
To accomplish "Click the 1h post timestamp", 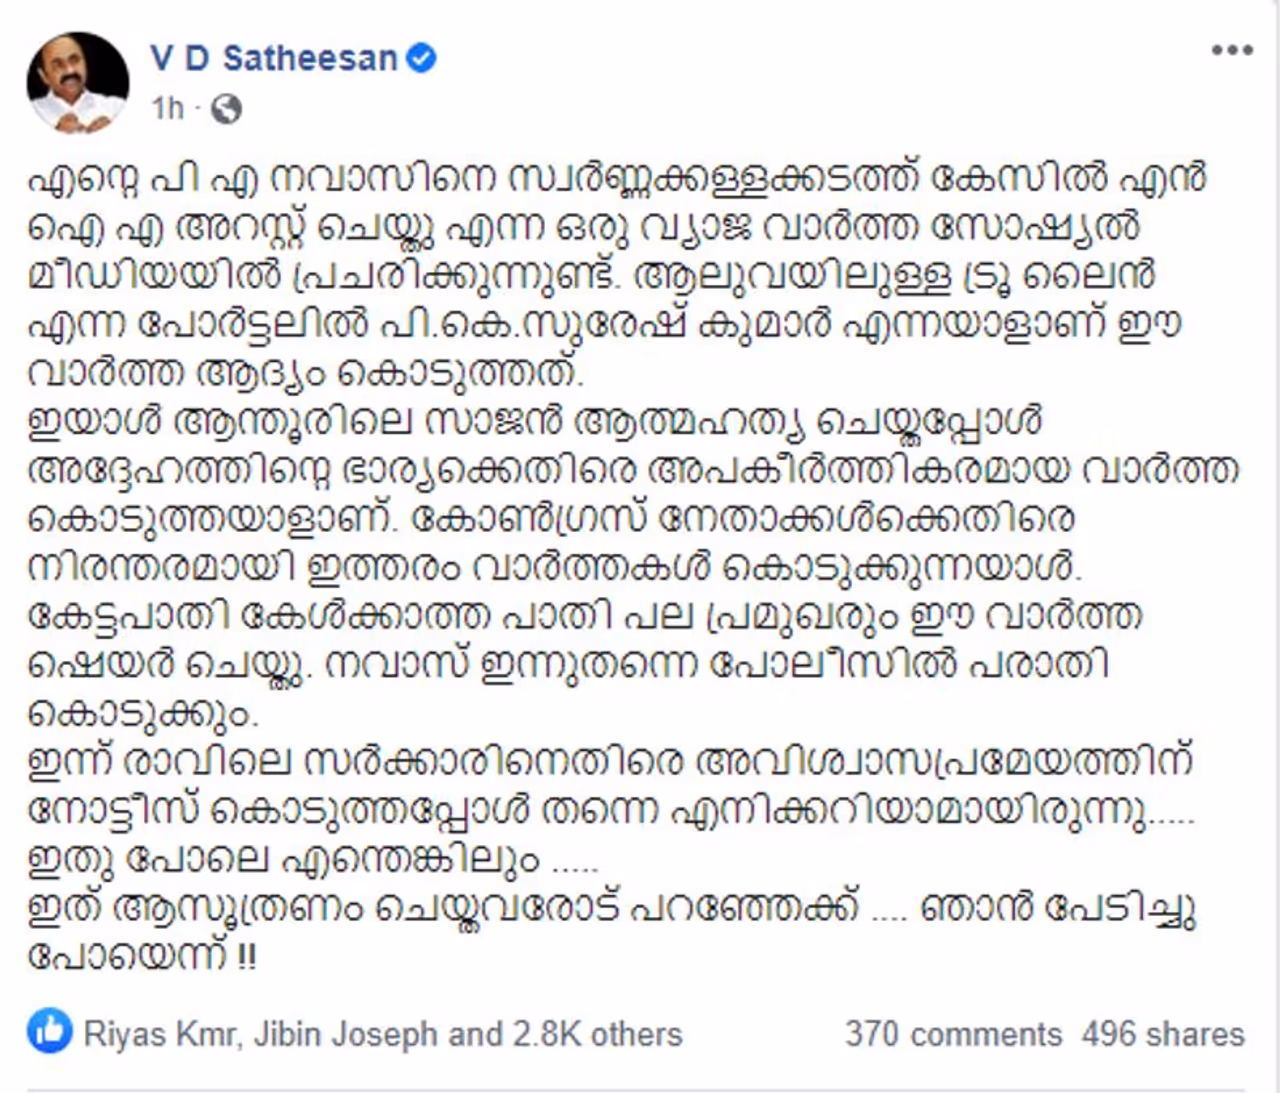I will (168, 108).
